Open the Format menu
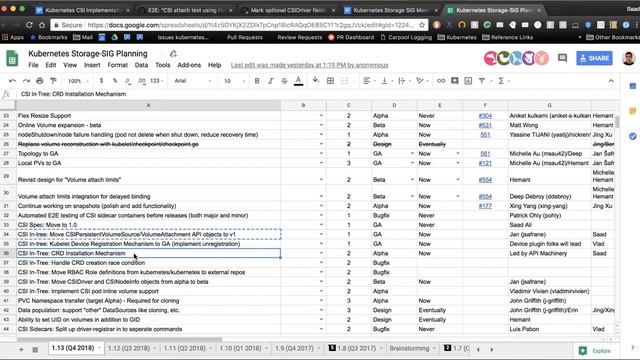Screen dimensions: 640x360 tap(118, 65)
